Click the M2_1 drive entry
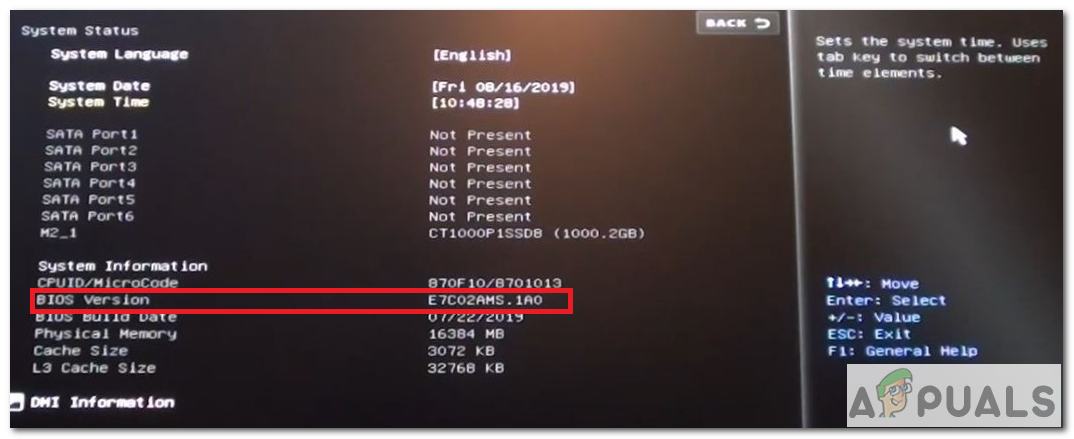1074x439 pixels. (x=62, y=233)
